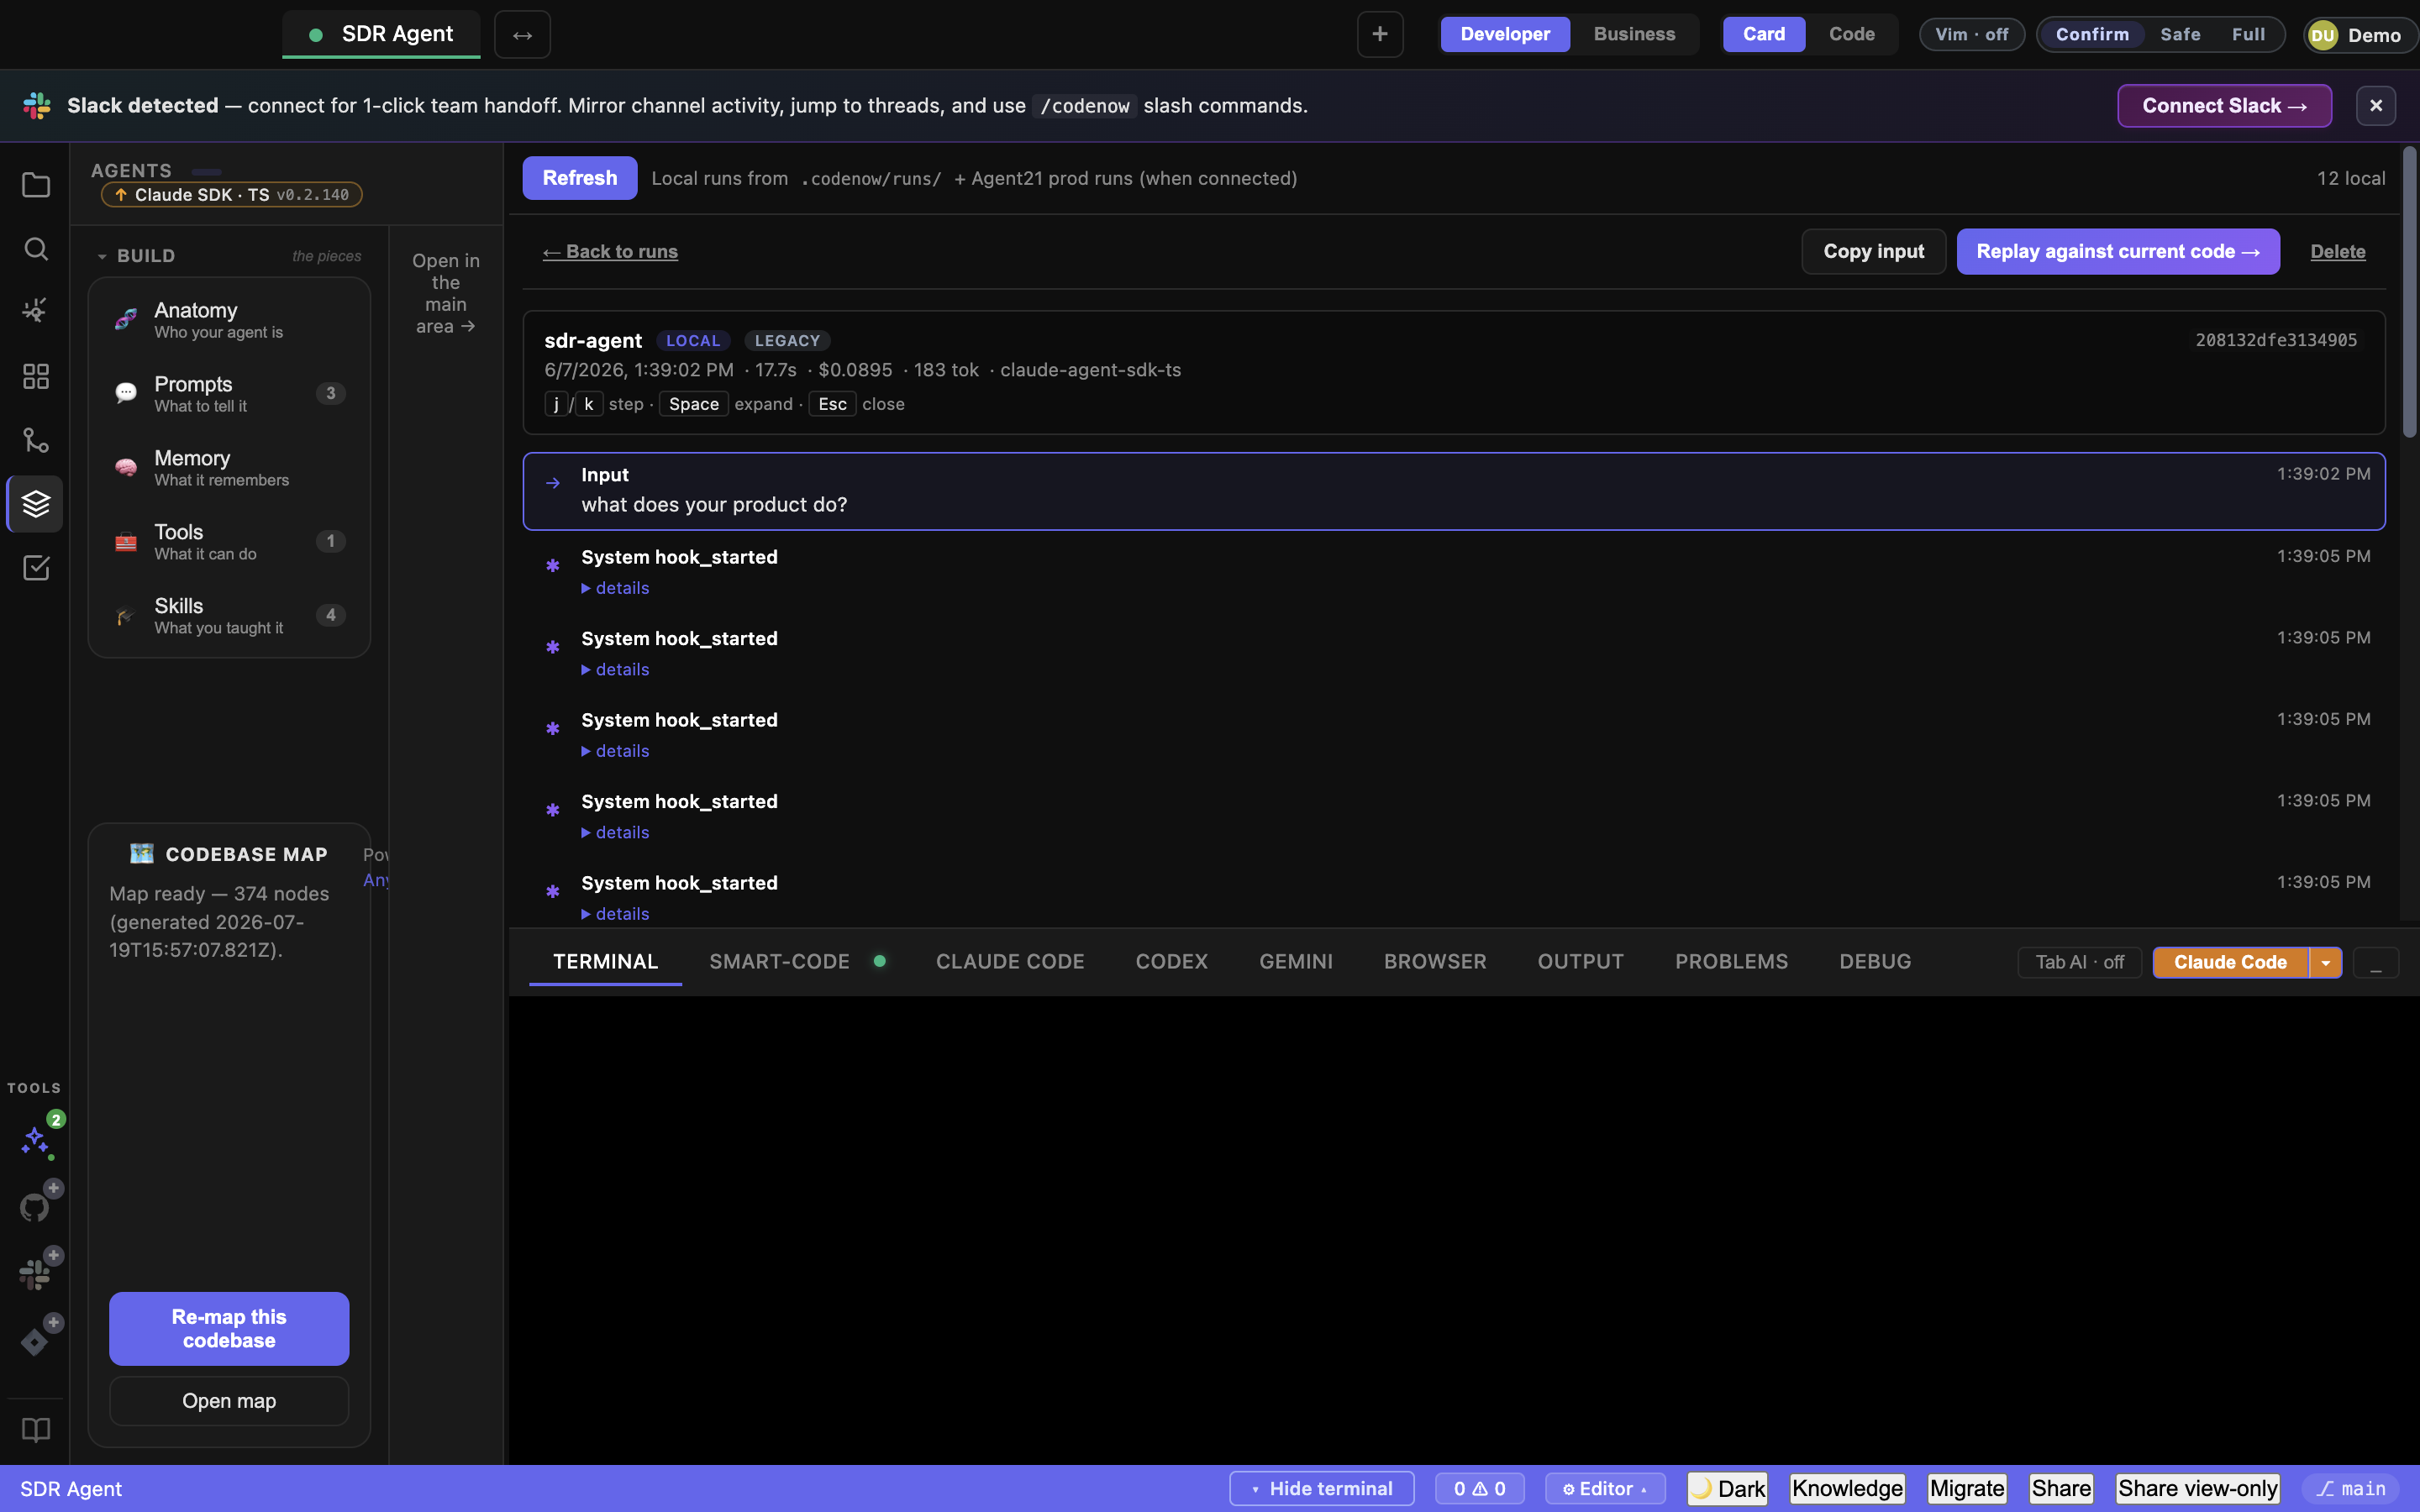Toggle the Dark theme button
Viewport: 2420px width, 1512px height.
tap(1728, 1488)
